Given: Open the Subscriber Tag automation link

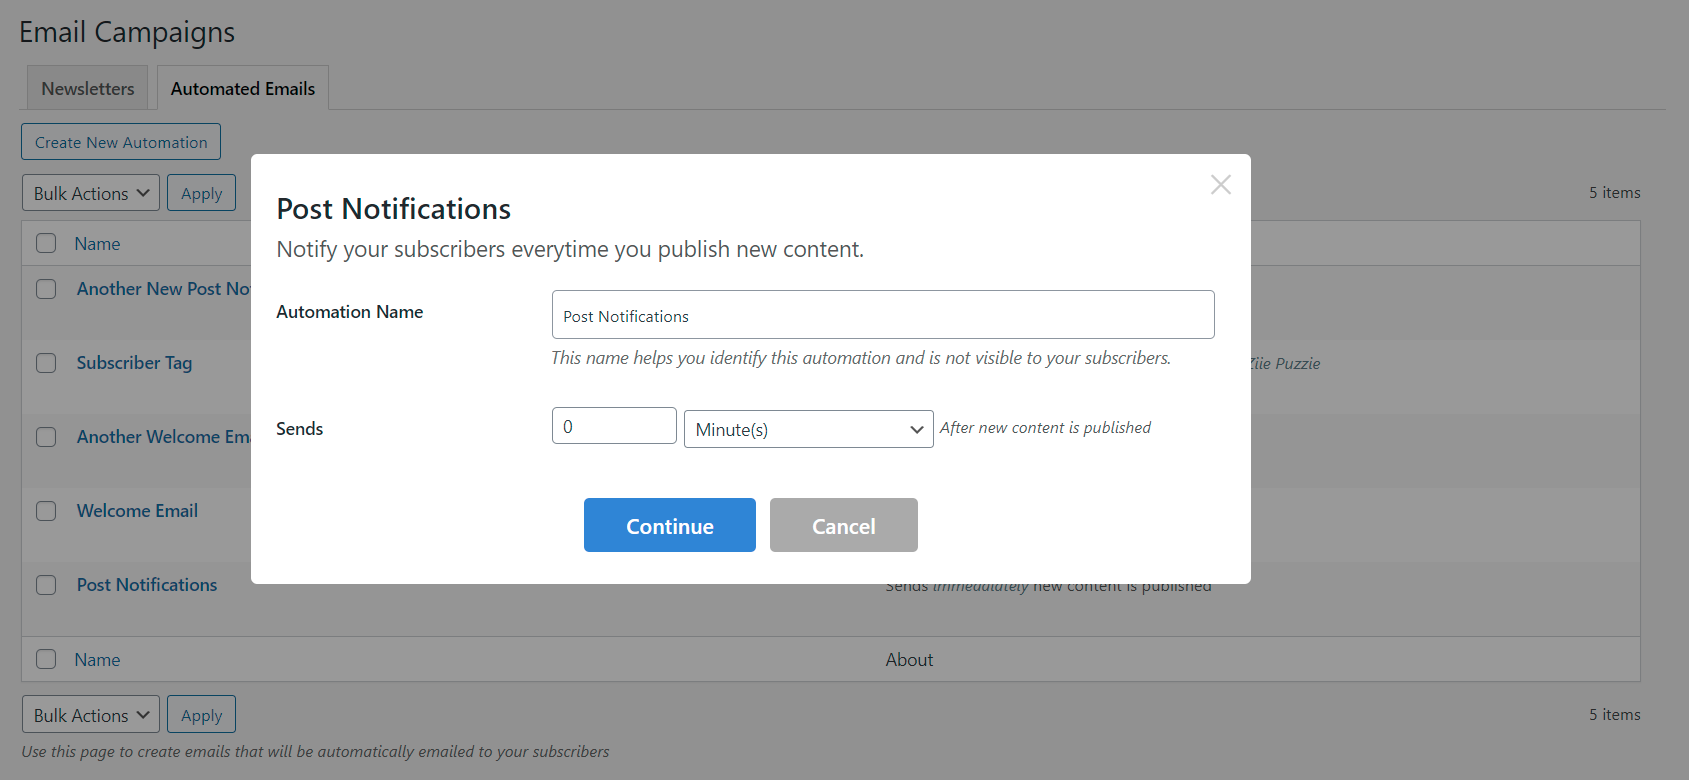Looking at the screenshot, I should 134,363.
